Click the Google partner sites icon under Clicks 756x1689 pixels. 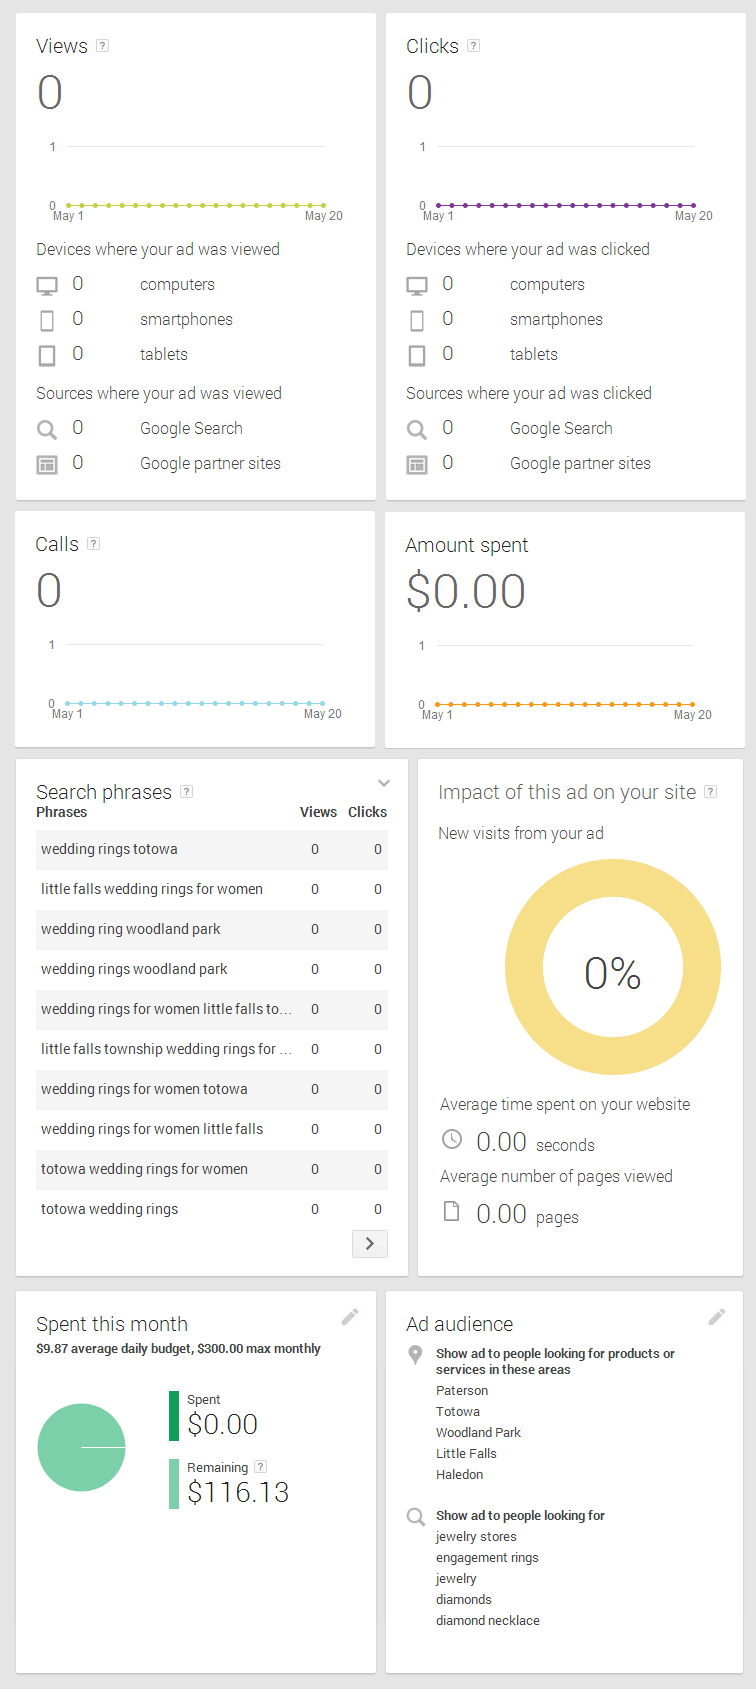point(417,465)
